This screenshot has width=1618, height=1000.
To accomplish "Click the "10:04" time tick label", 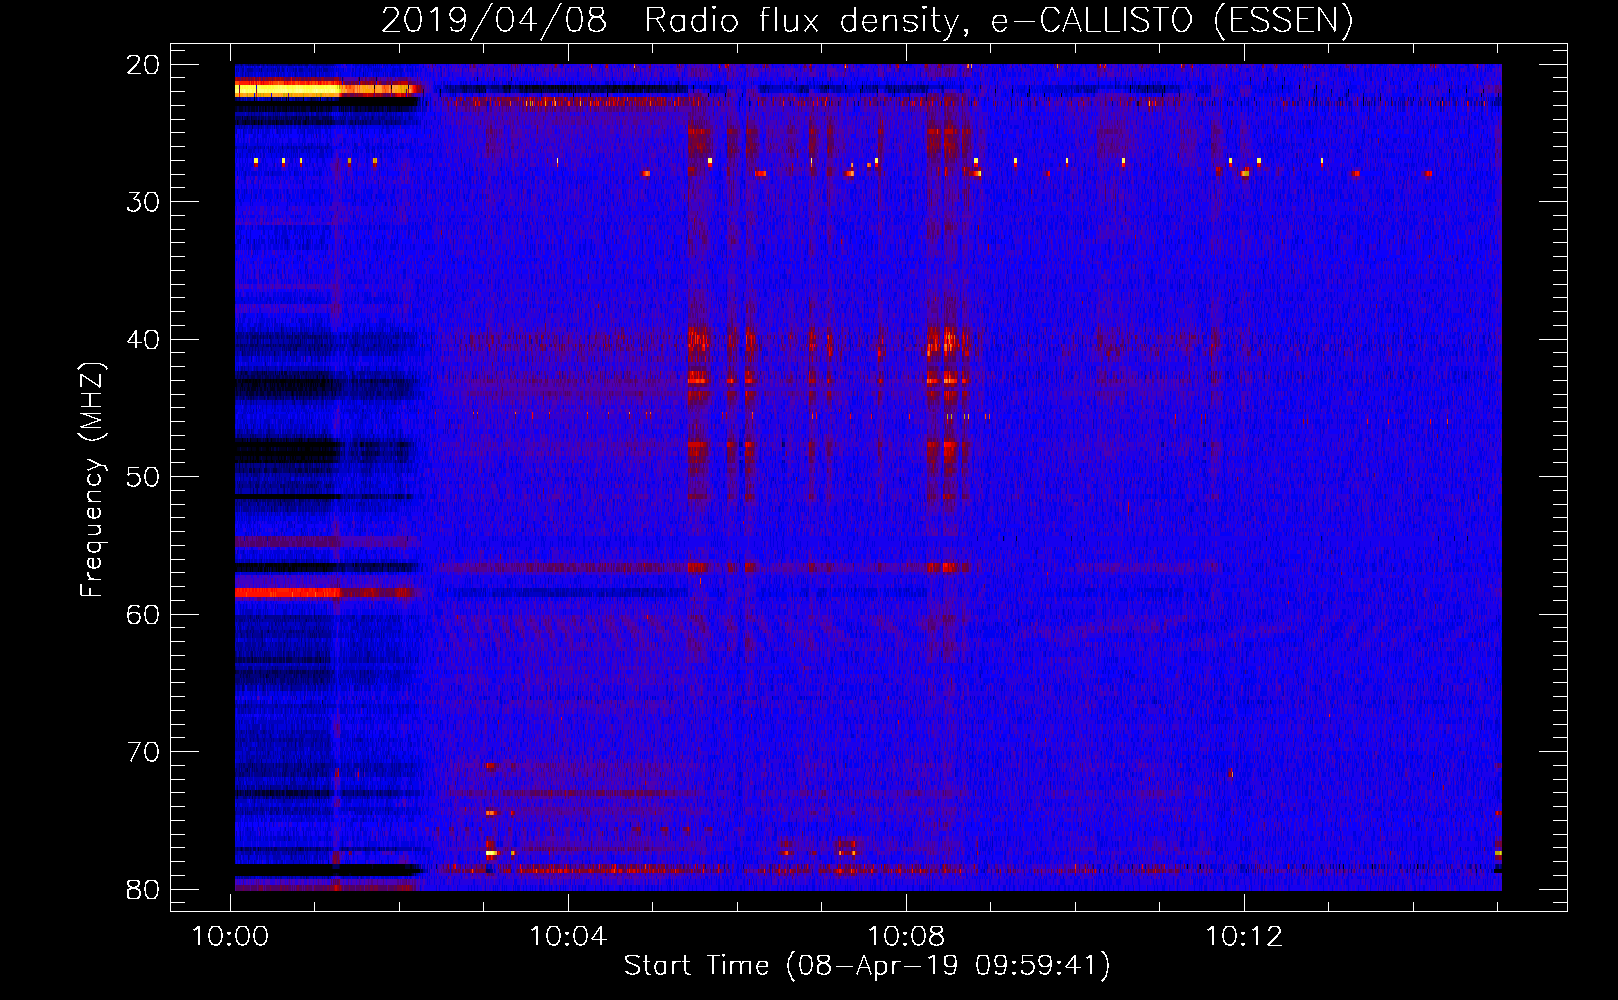I will click(569, 937).
